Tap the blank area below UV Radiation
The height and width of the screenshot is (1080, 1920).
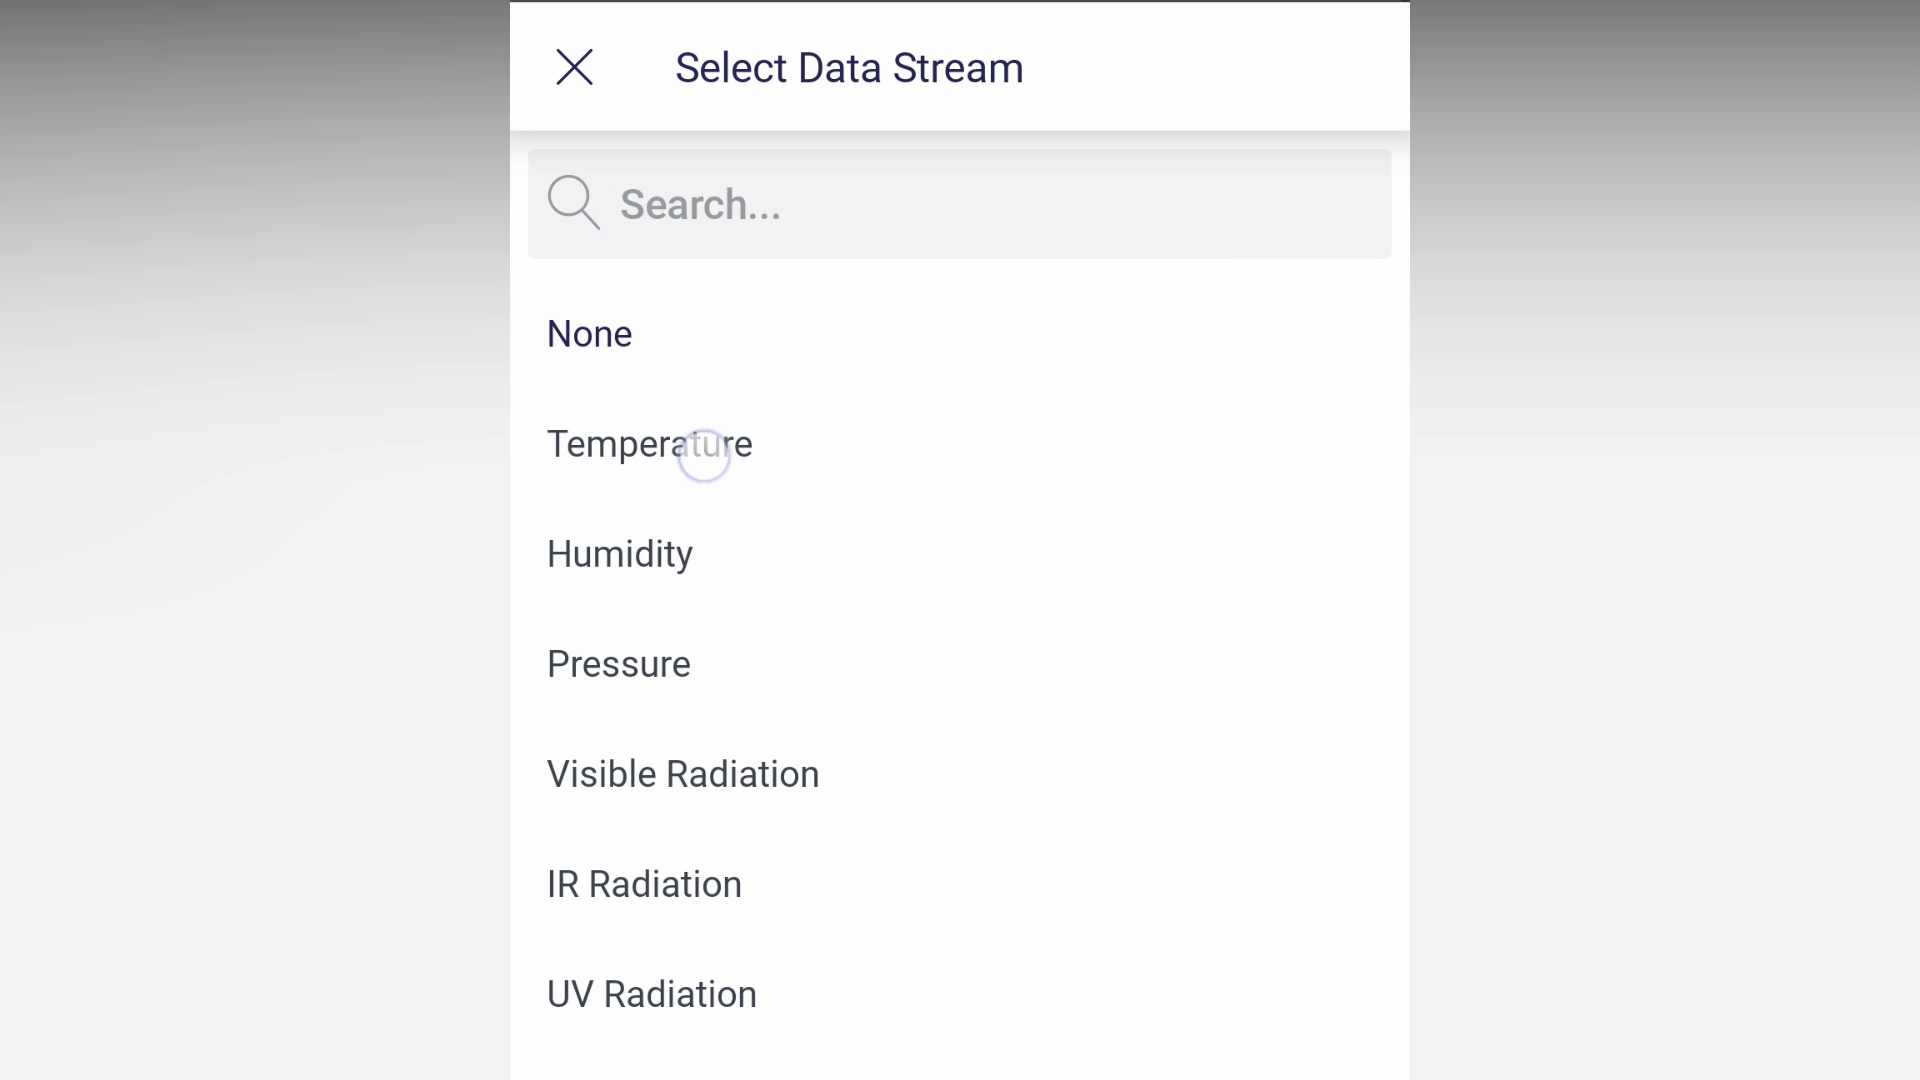[960, 1055]
